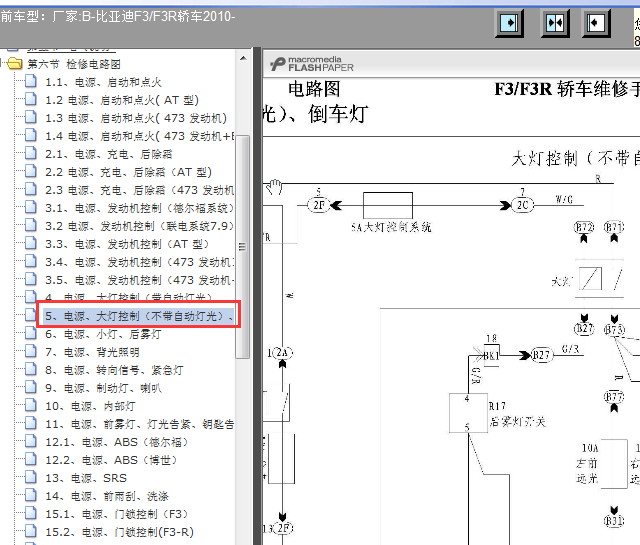Select 5、电源、大灯控制 (不带自动灯光)

(x=139, y=316)
